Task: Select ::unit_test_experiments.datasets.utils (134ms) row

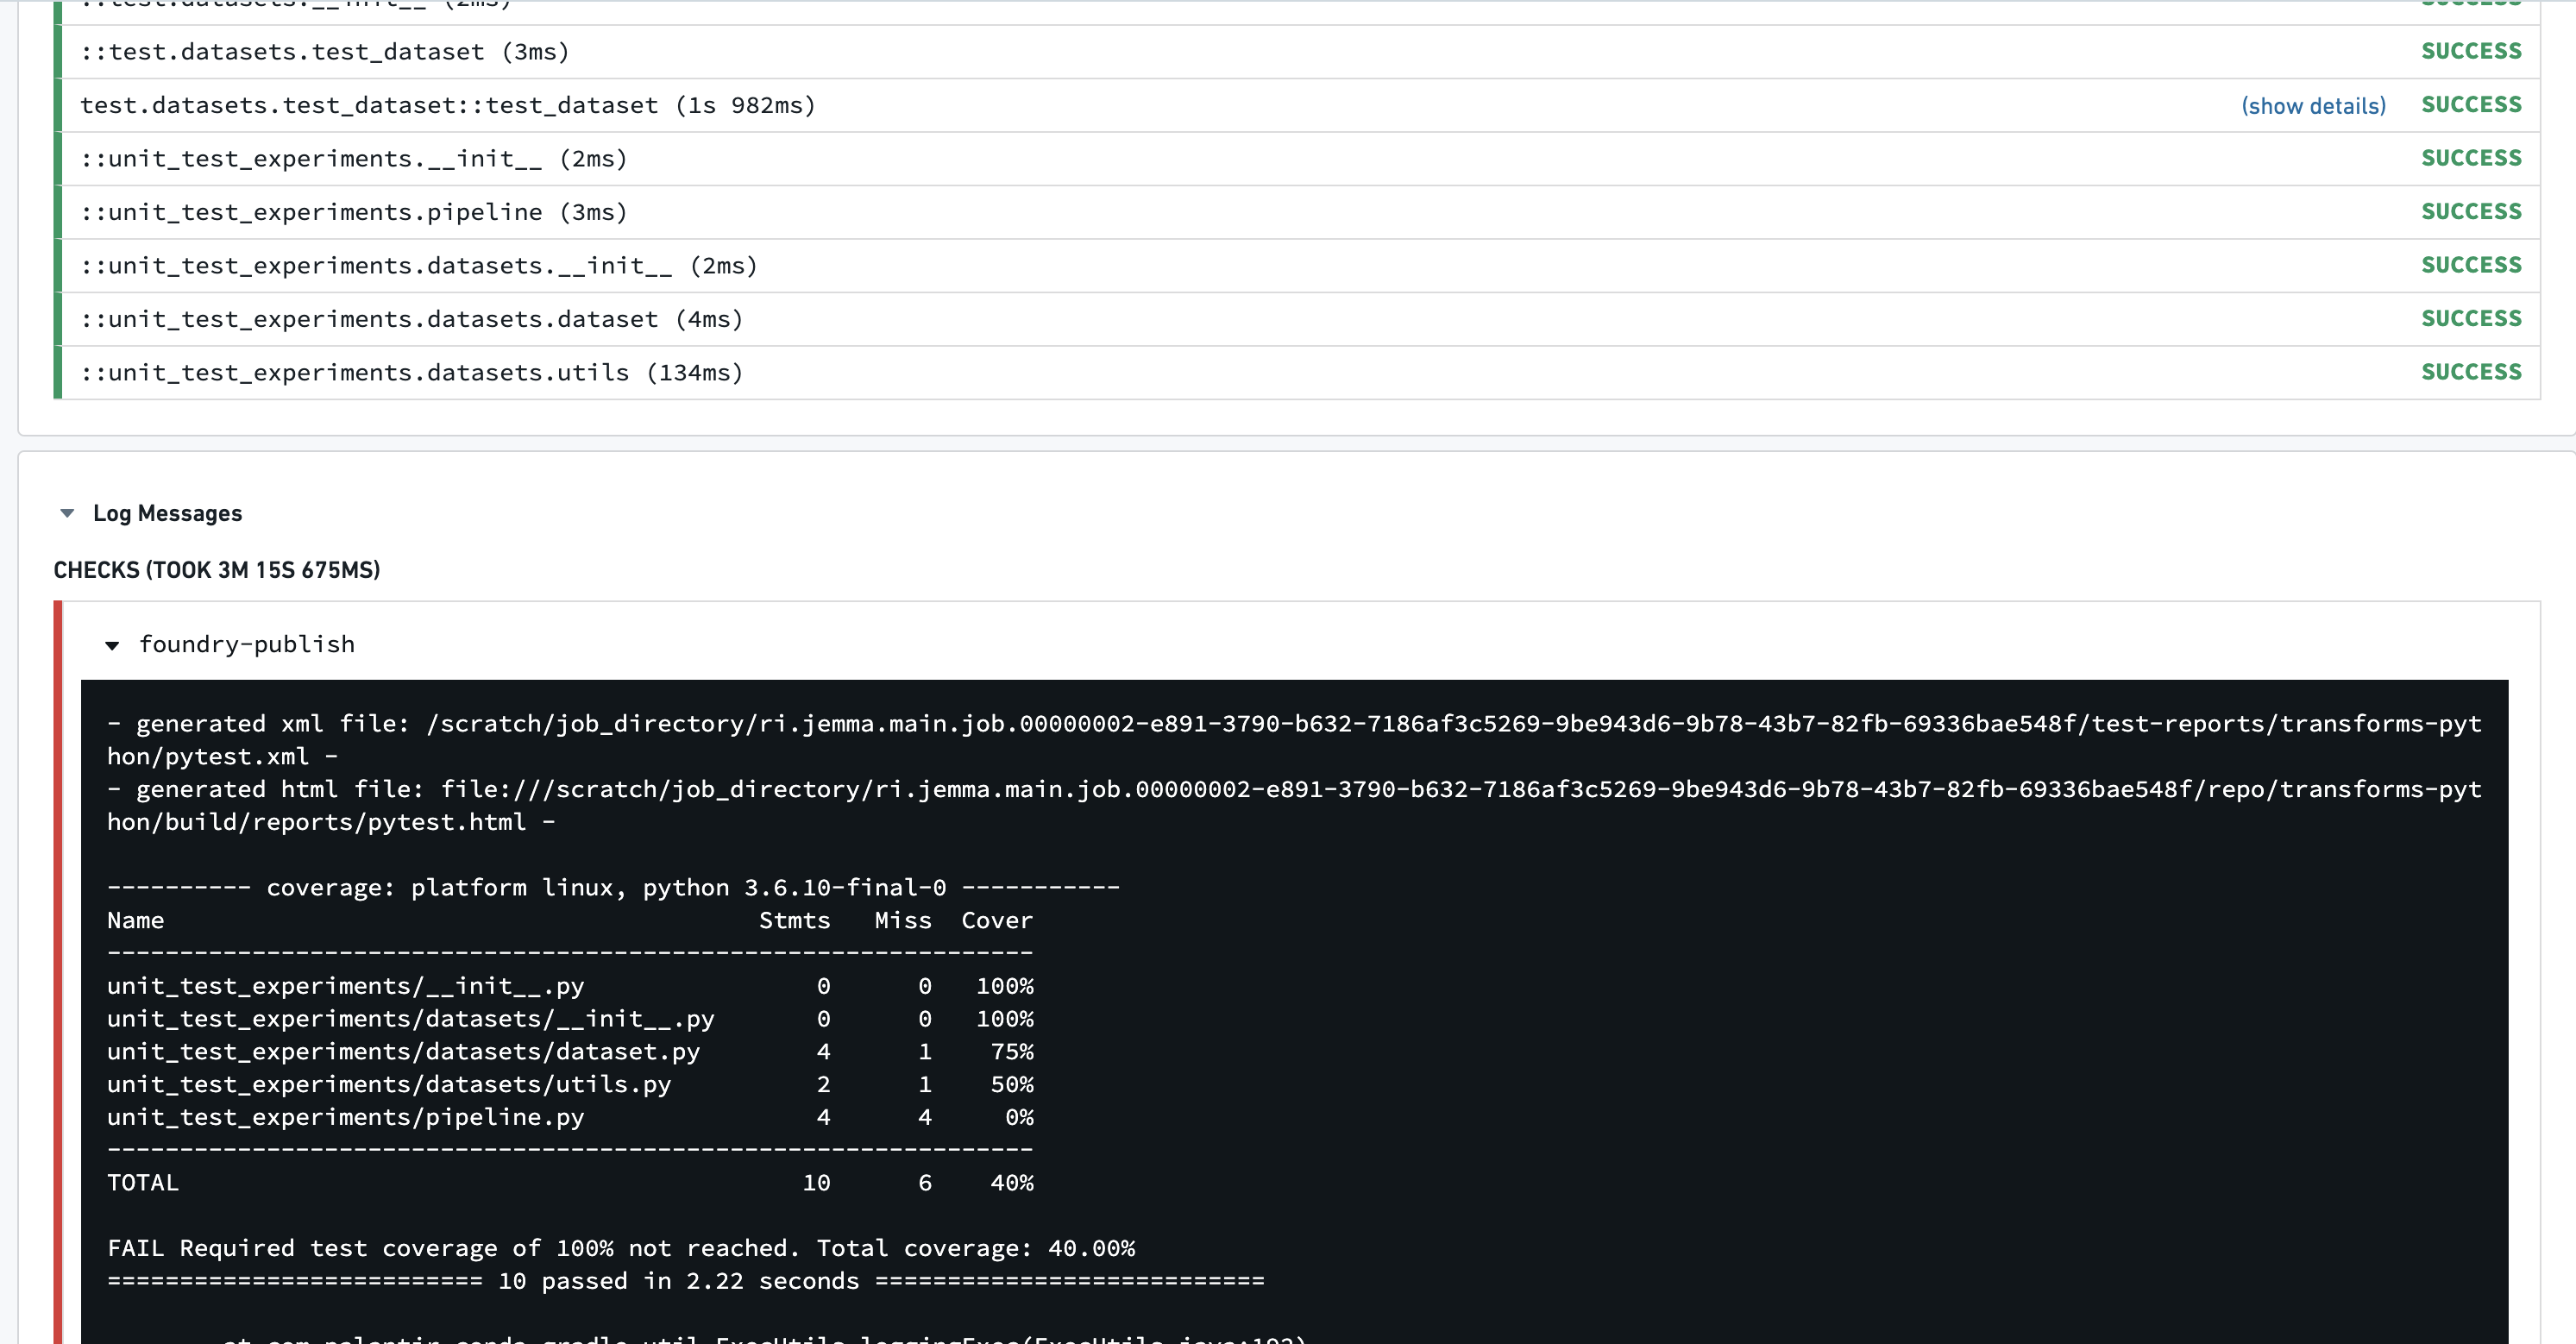Action: [x=1297, y=373]
